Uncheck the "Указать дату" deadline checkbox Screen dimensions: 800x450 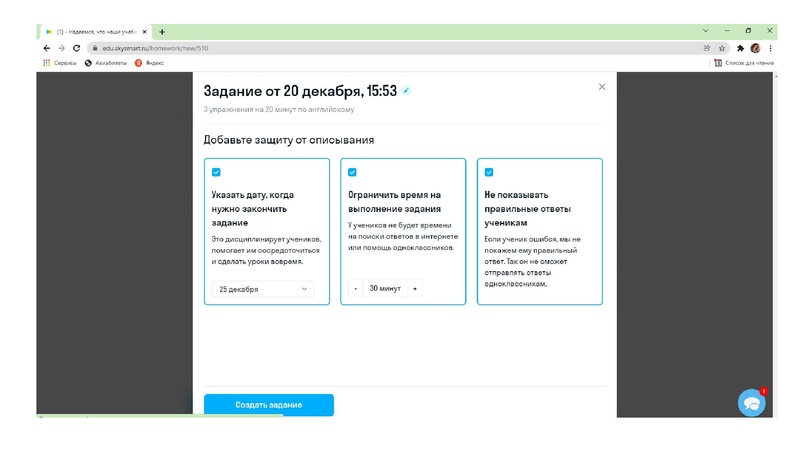click(216, 172)
